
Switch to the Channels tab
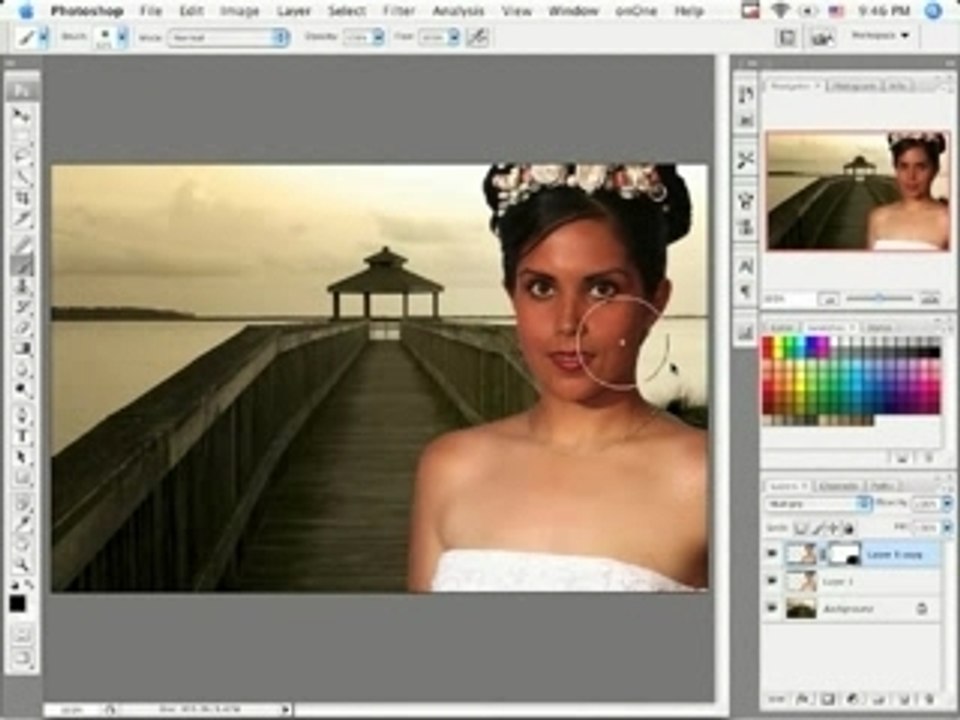click(x=838, y=486)
